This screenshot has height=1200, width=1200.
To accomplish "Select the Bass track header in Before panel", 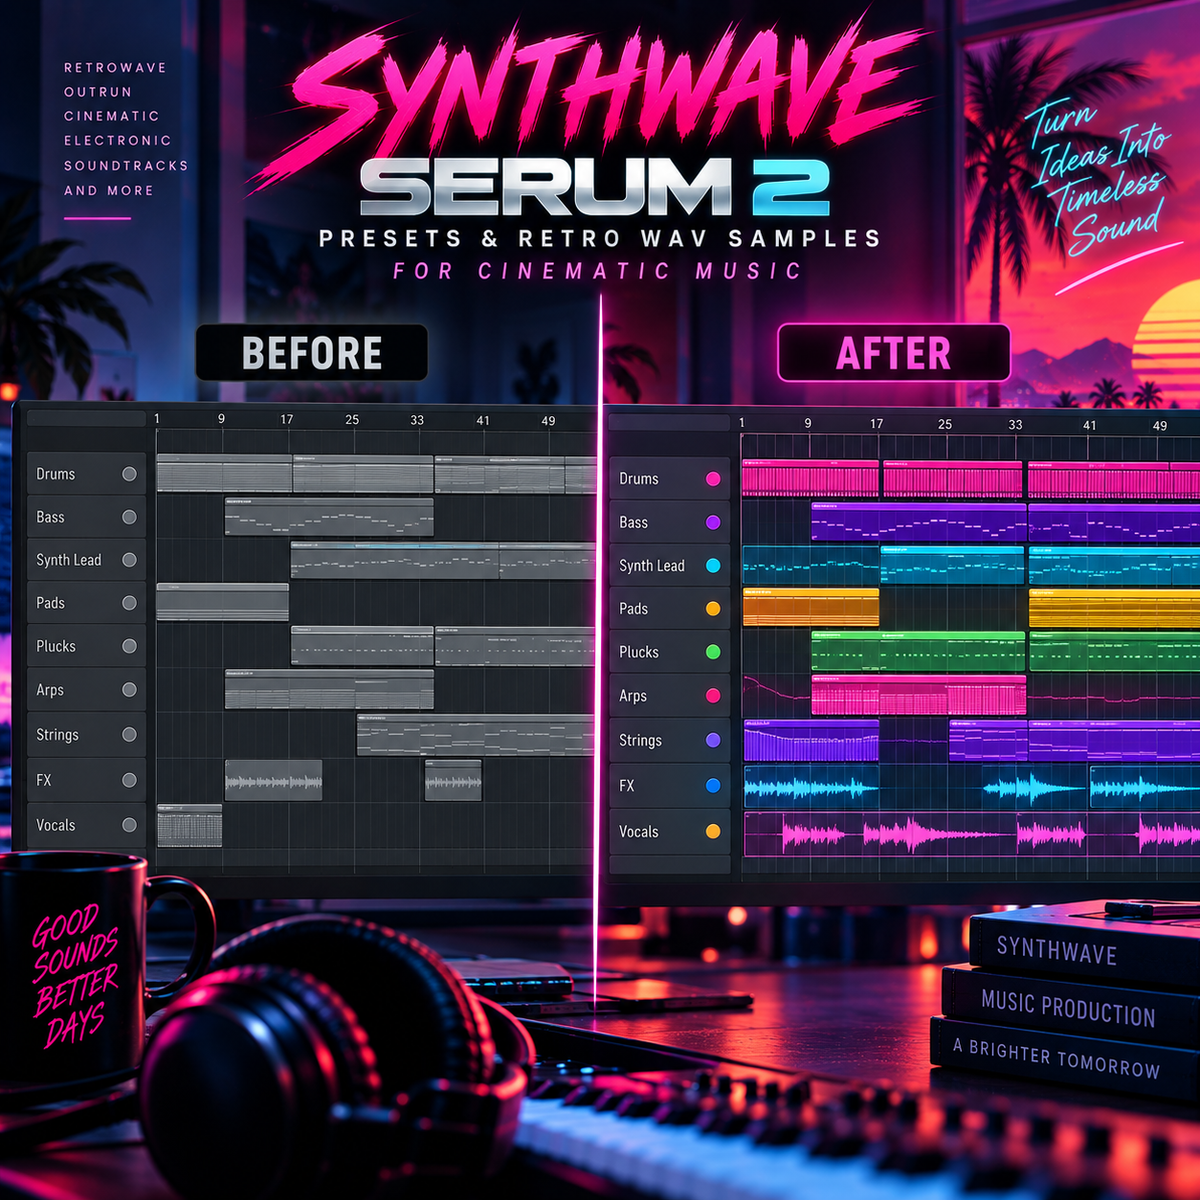I will pos(86,517).
